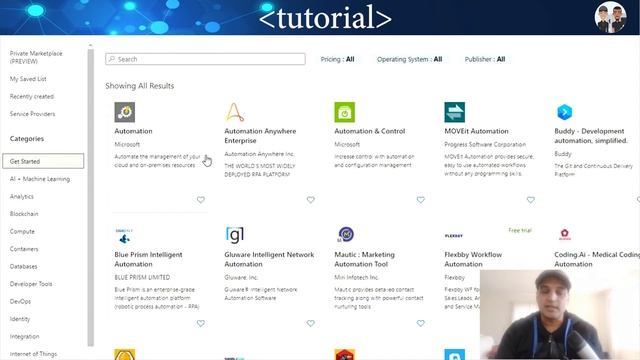Click 'Mini Infotech Inc.' publisher text
640x360 pixels.
356,278
